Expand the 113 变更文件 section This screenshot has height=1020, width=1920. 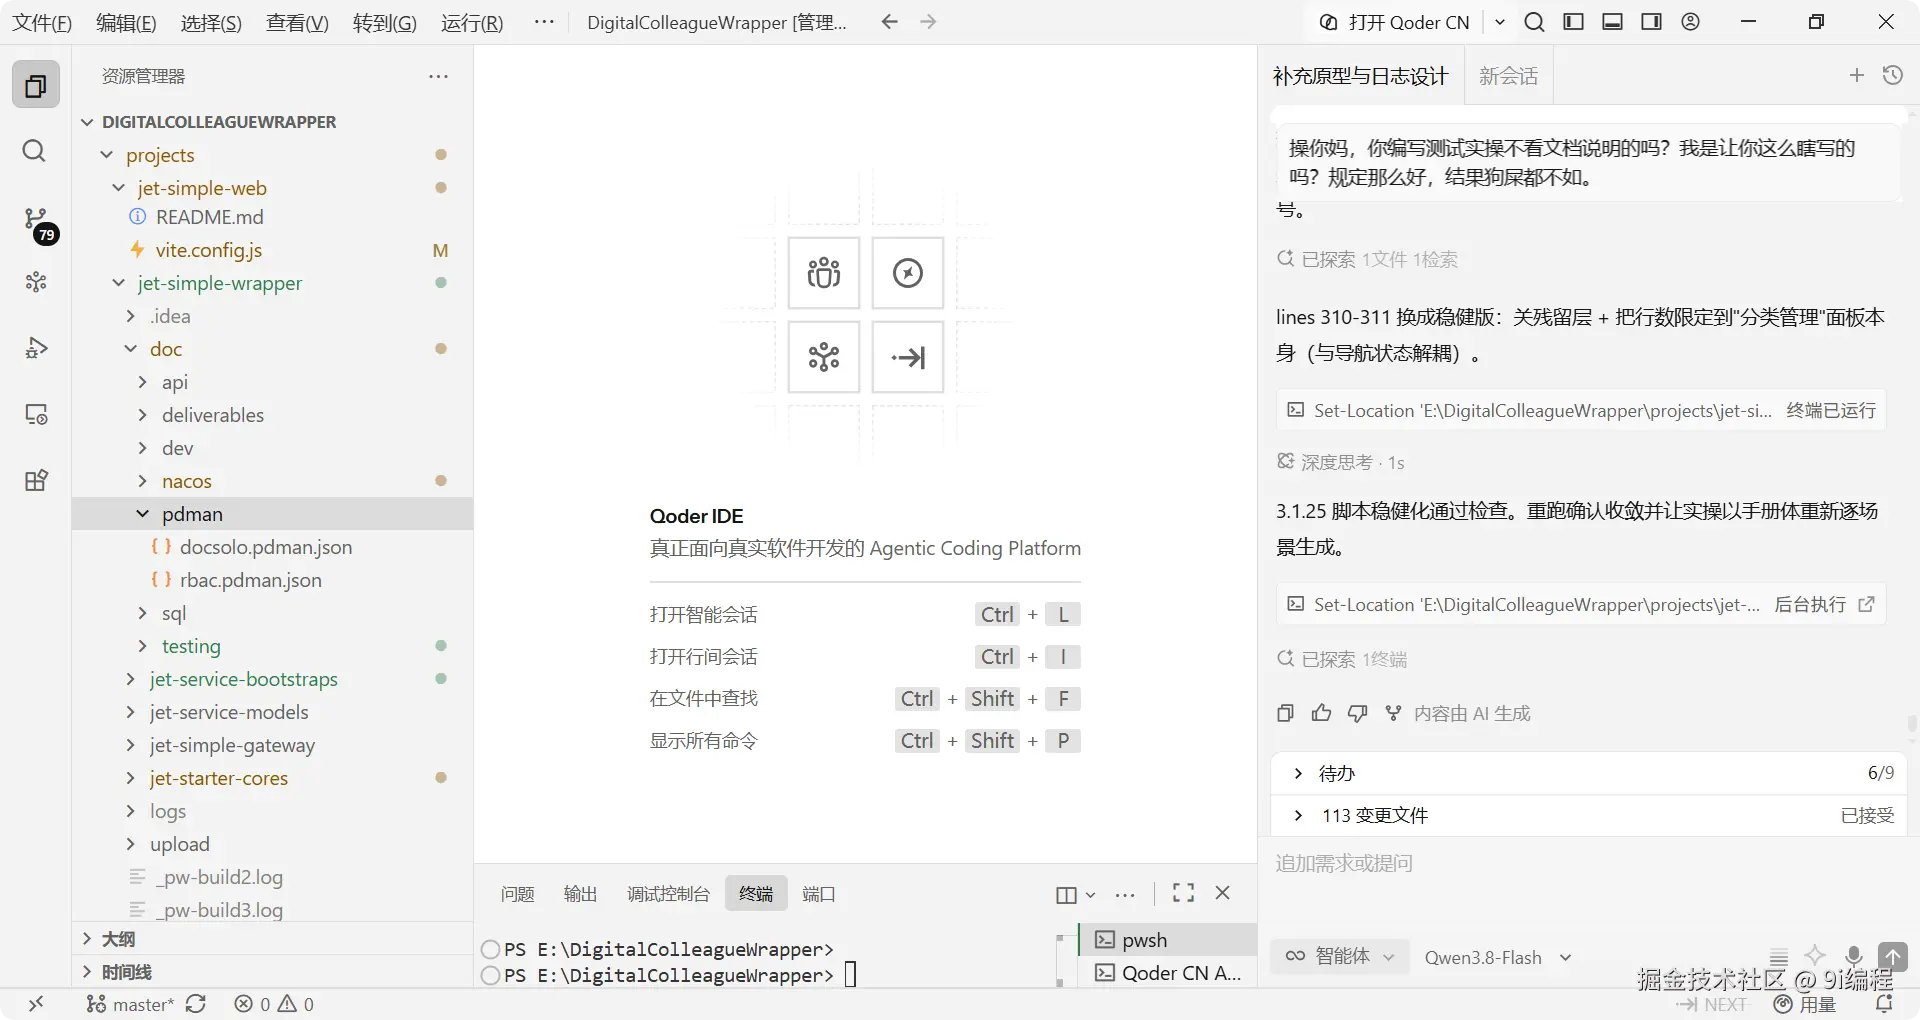click(1297, 815)
